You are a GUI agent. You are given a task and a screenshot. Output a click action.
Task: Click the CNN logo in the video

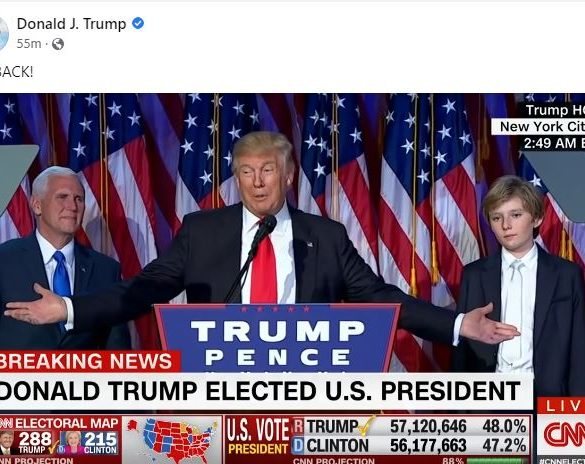[563, 435]
